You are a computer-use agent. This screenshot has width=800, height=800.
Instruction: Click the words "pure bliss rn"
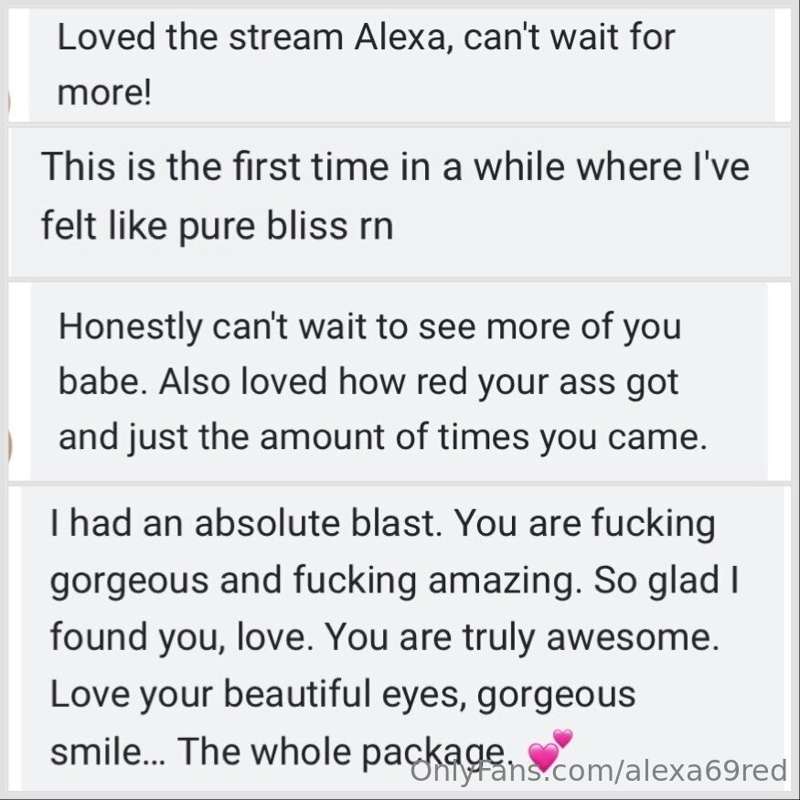pyautogui.click(x=286, y=226)
